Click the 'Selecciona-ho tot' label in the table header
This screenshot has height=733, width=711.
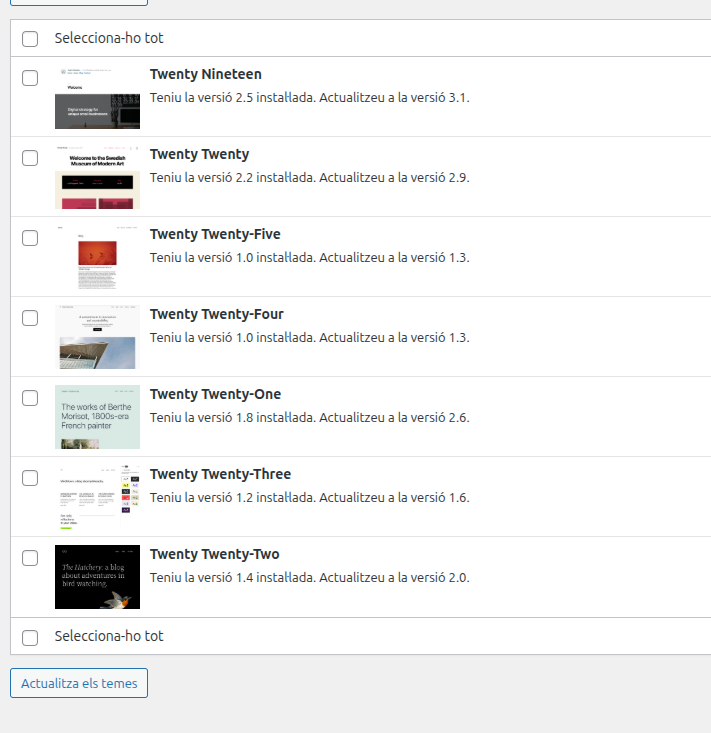click(x=109, y=38)
